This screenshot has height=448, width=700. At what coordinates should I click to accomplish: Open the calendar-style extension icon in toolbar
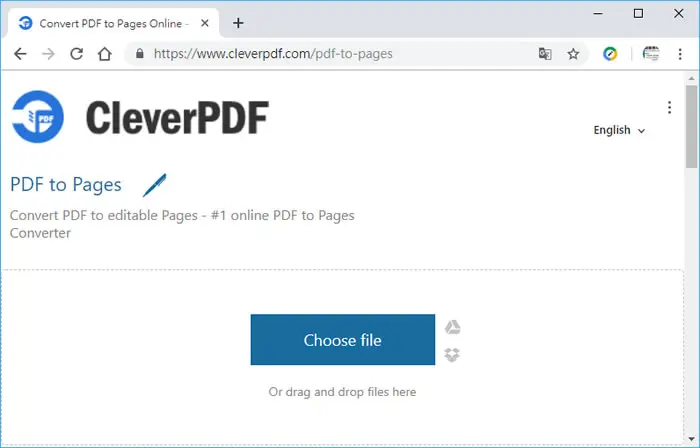tap(651, 54)
